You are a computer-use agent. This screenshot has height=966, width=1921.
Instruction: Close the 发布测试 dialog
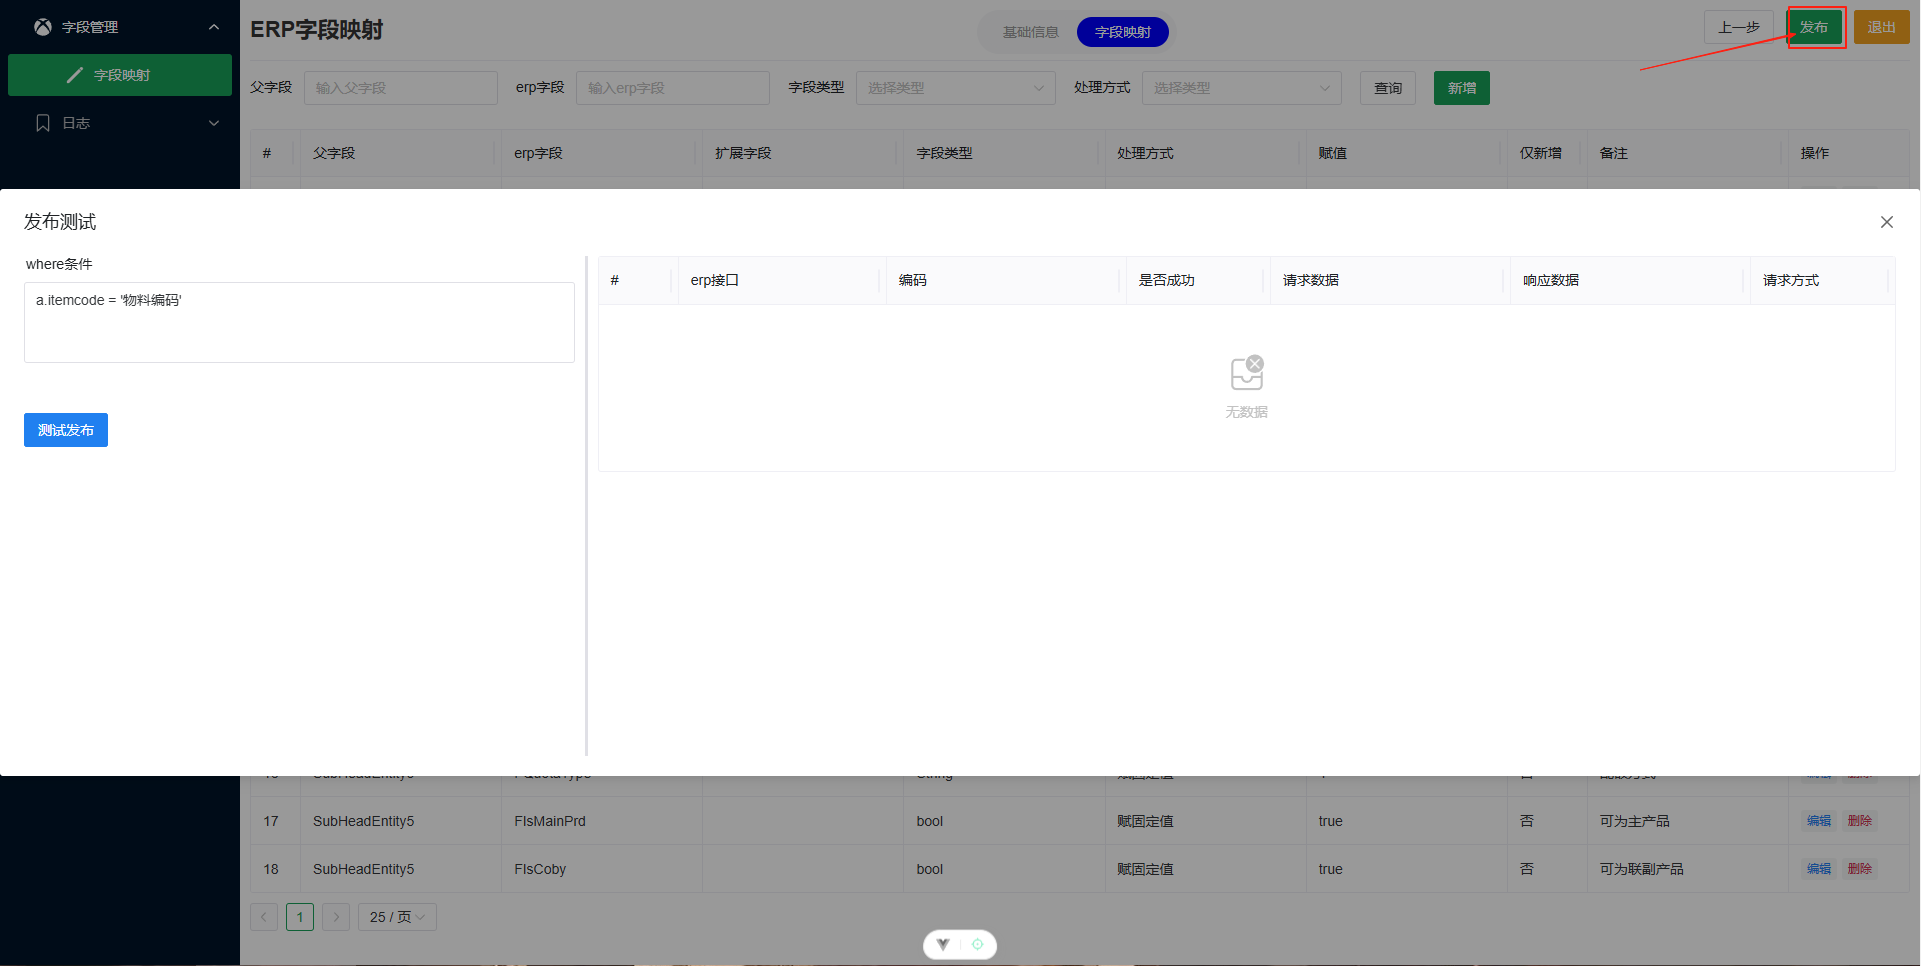click(1886, 222)
